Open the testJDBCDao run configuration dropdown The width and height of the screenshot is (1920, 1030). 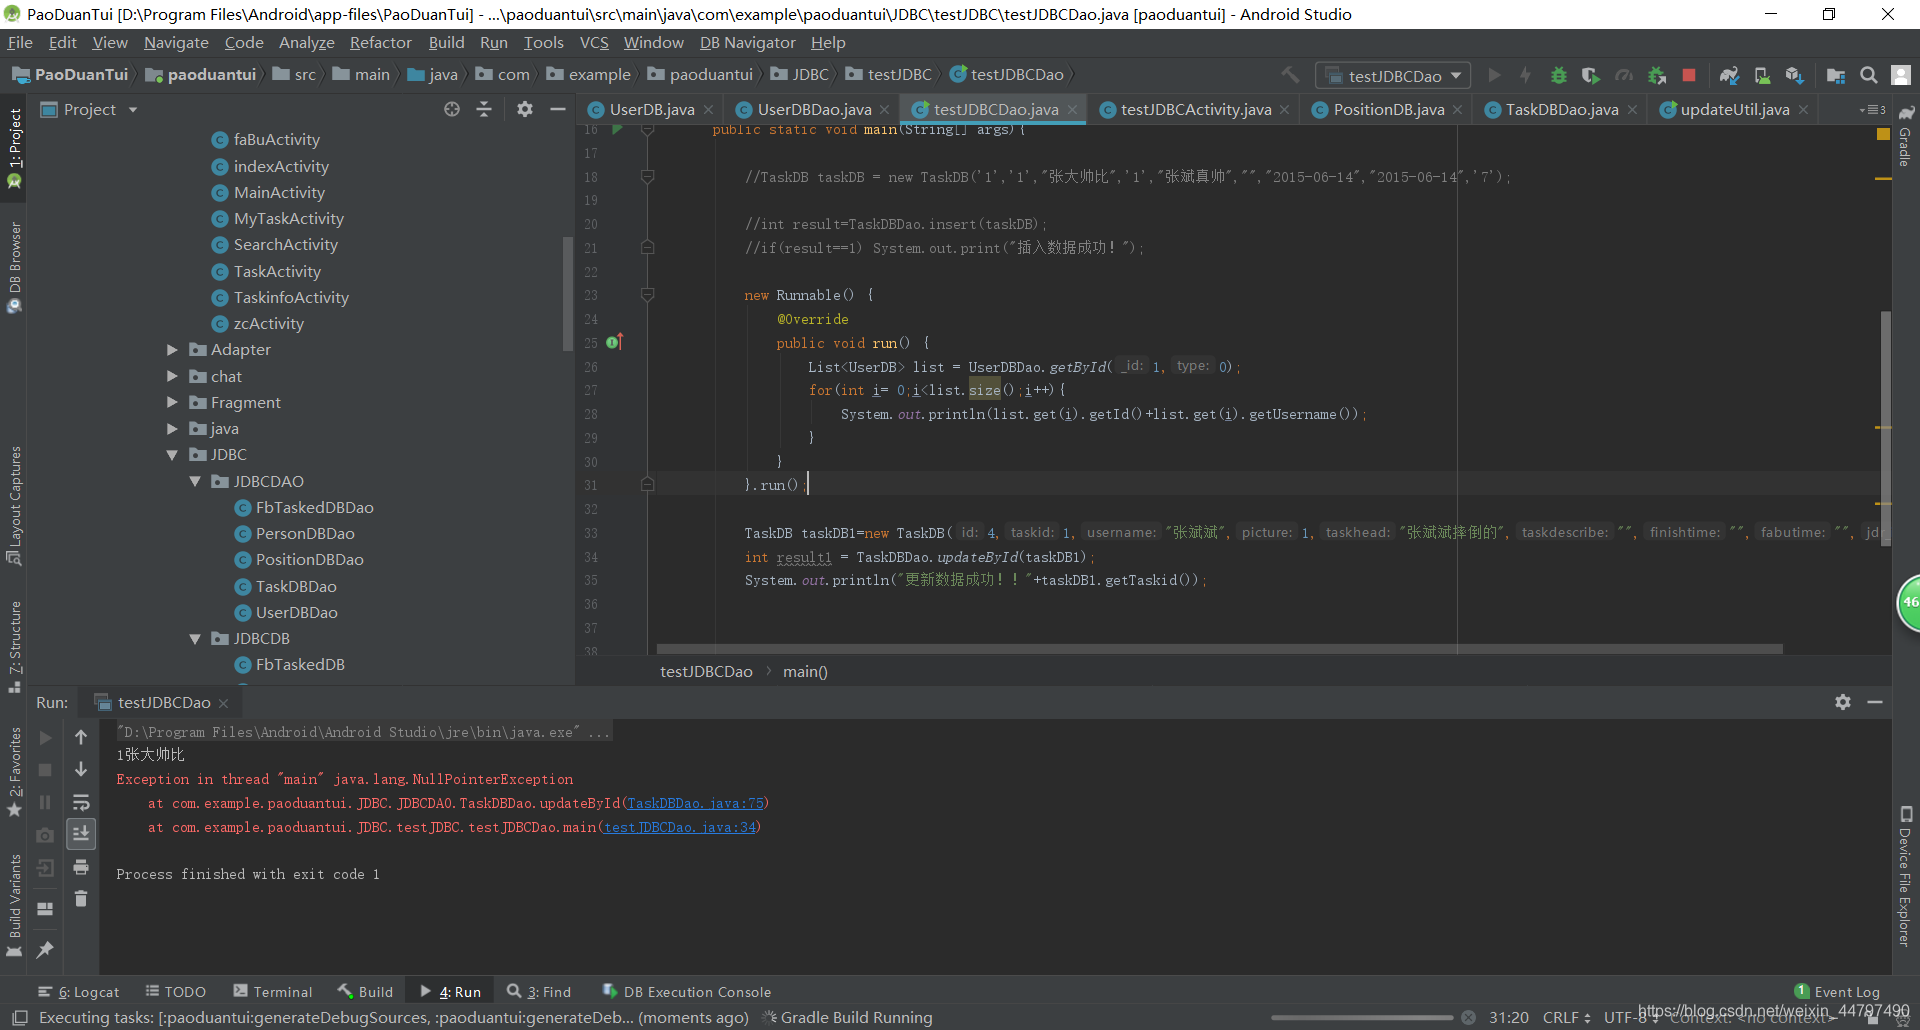(x=1393, y=75)
